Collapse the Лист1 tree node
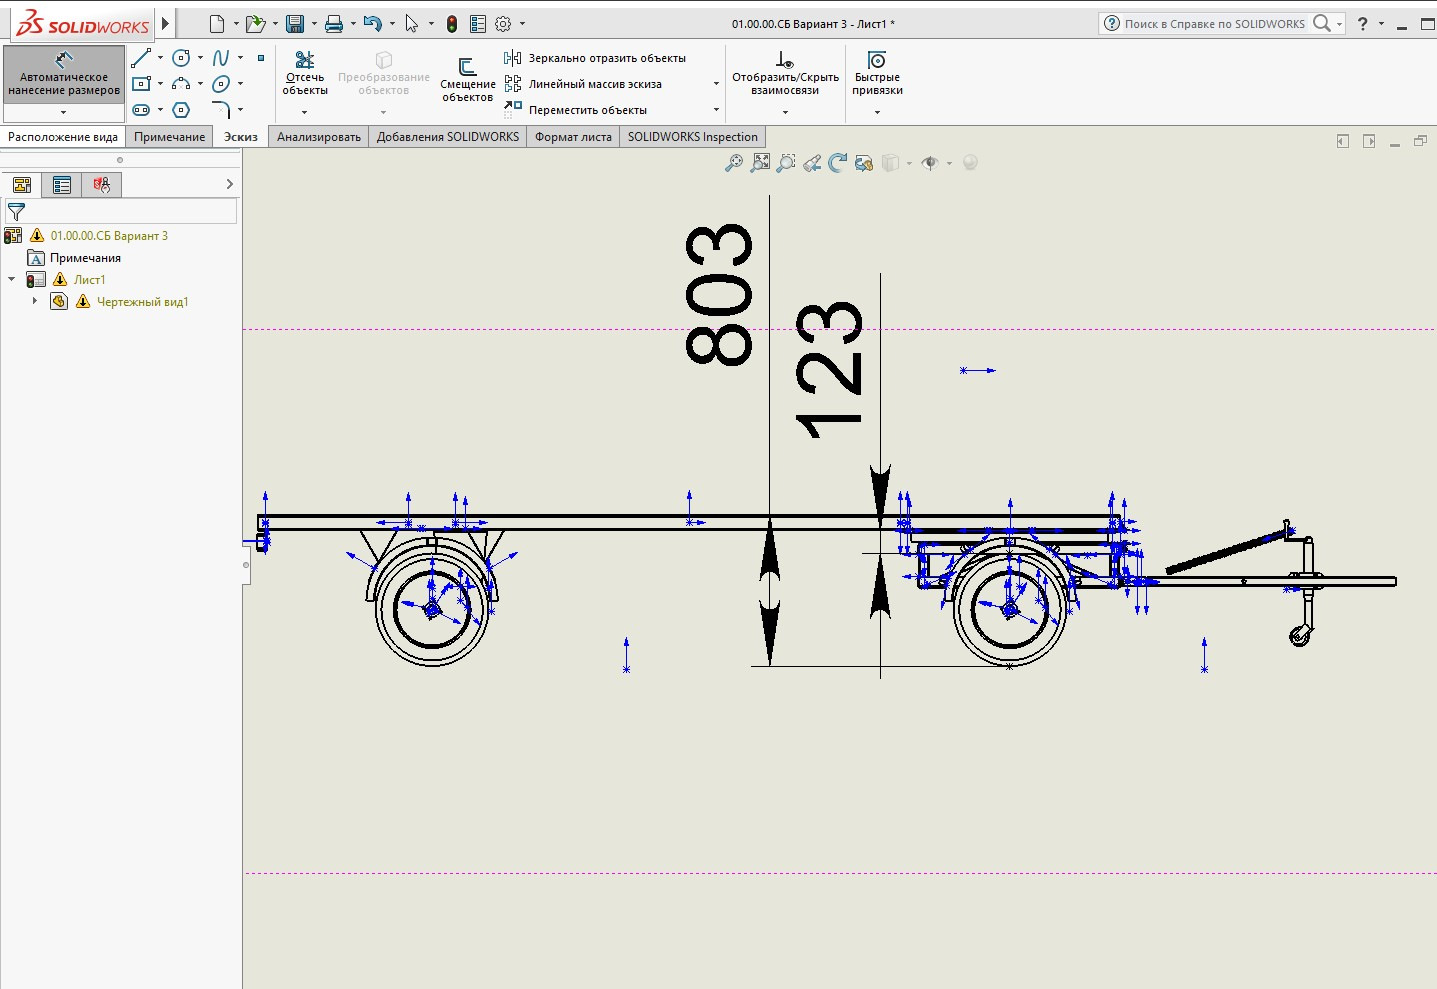 (x=12, y=280)
